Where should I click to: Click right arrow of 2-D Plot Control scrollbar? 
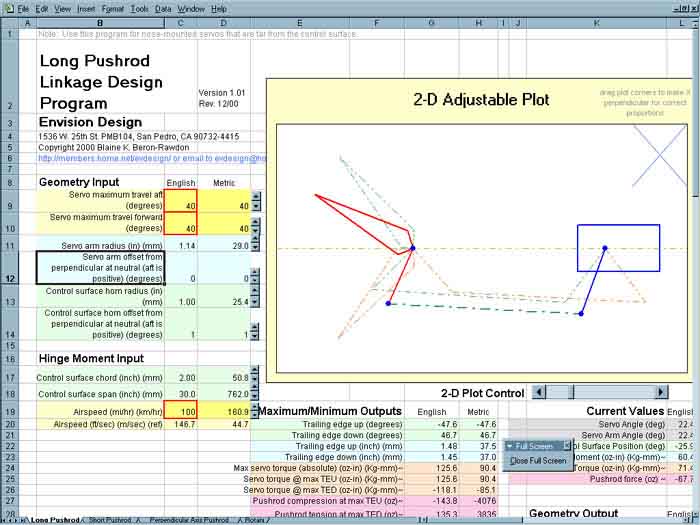pyautogui.click(x=661, y=392)
